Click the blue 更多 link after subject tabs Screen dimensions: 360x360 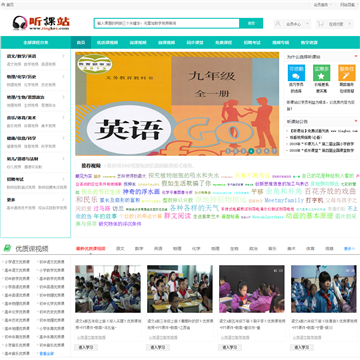coord(348,249)
